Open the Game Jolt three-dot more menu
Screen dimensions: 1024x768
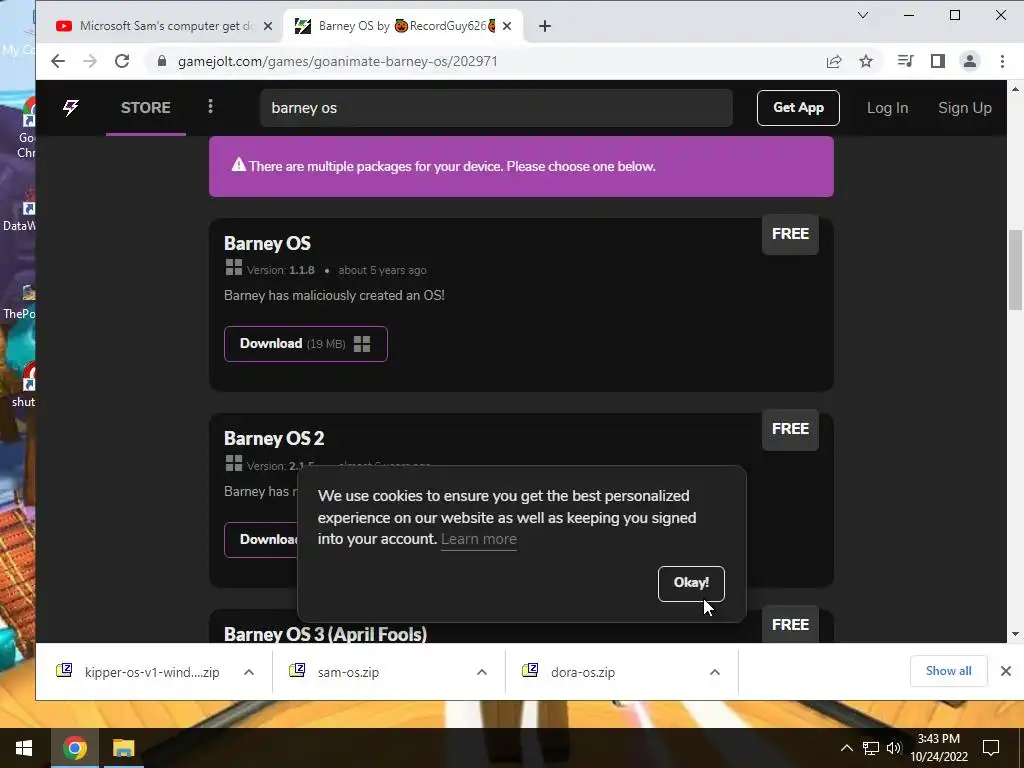coord(210,106)
